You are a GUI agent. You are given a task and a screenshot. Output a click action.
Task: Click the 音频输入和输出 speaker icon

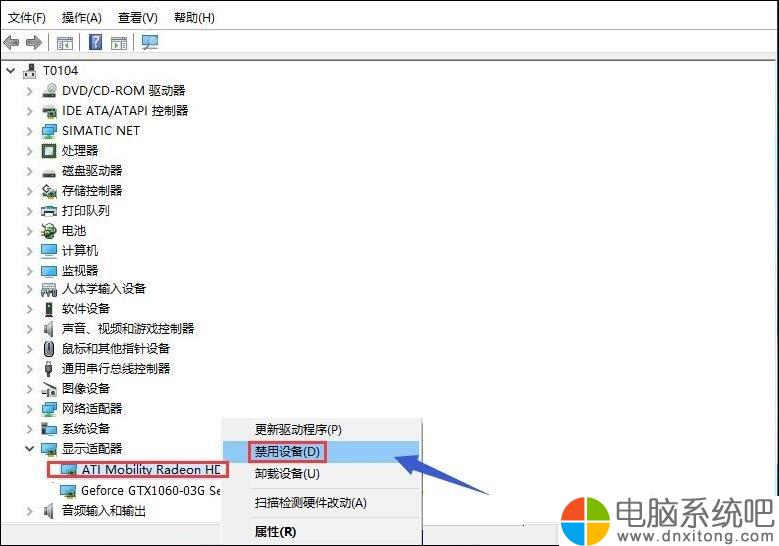(49, 511)
